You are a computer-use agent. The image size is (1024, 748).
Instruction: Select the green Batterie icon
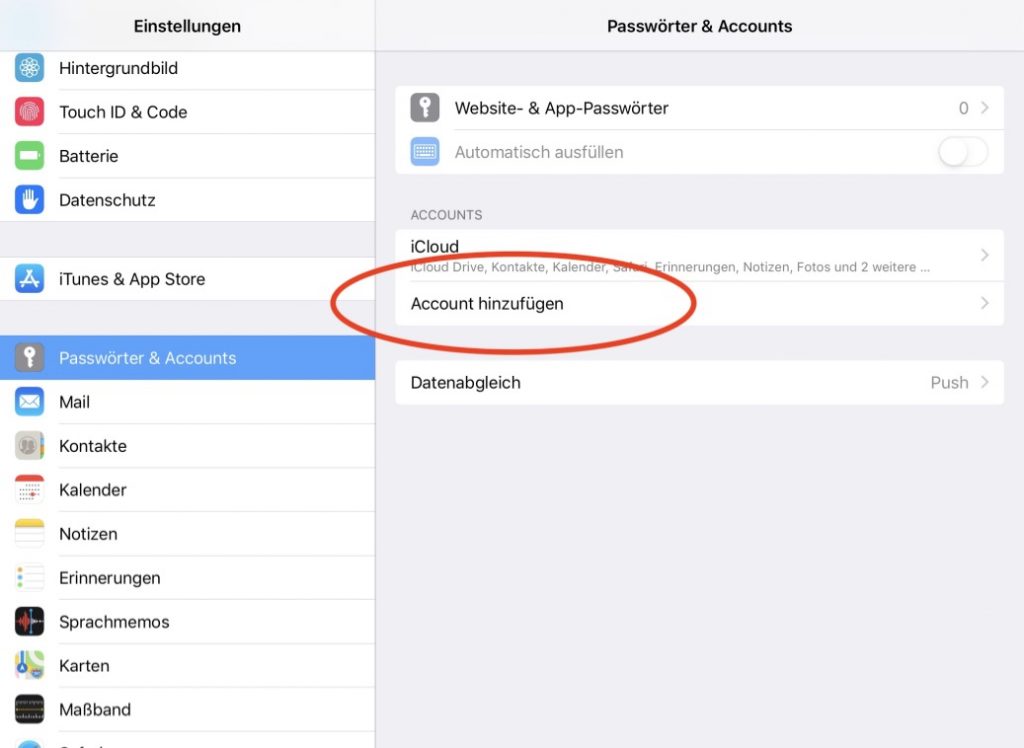[29, 155]
